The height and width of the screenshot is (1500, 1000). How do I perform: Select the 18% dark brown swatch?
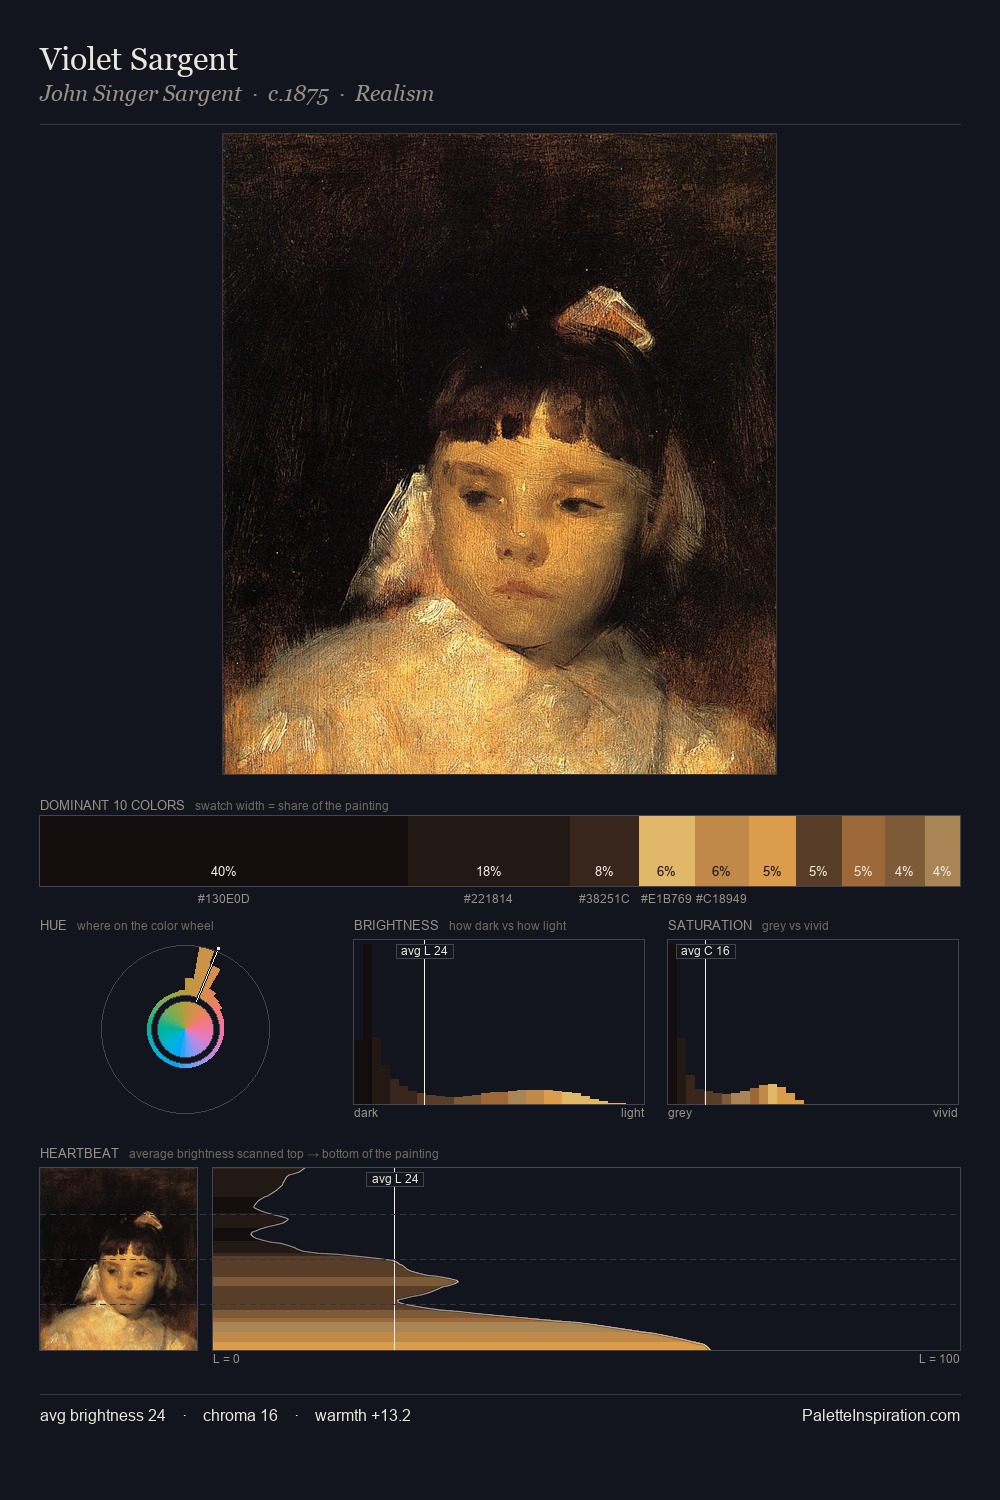click(x=489, y=851)
